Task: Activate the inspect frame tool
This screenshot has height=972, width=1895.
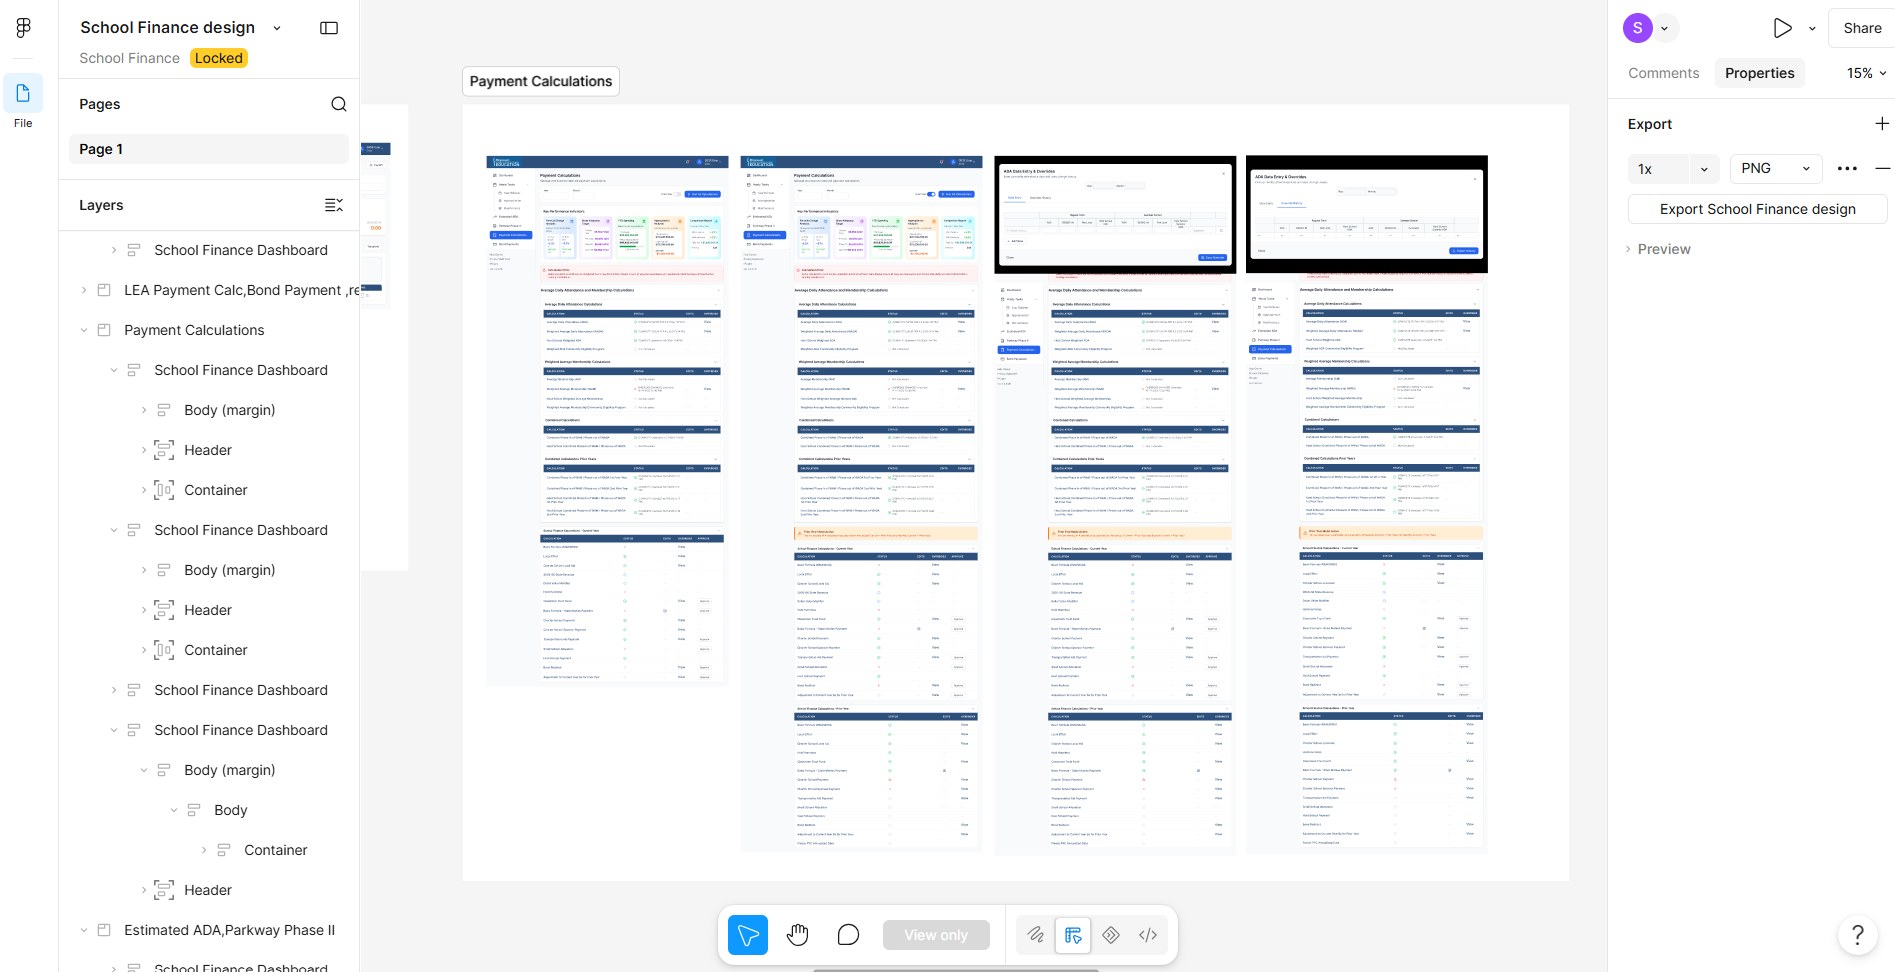Action: (1073, 935)
